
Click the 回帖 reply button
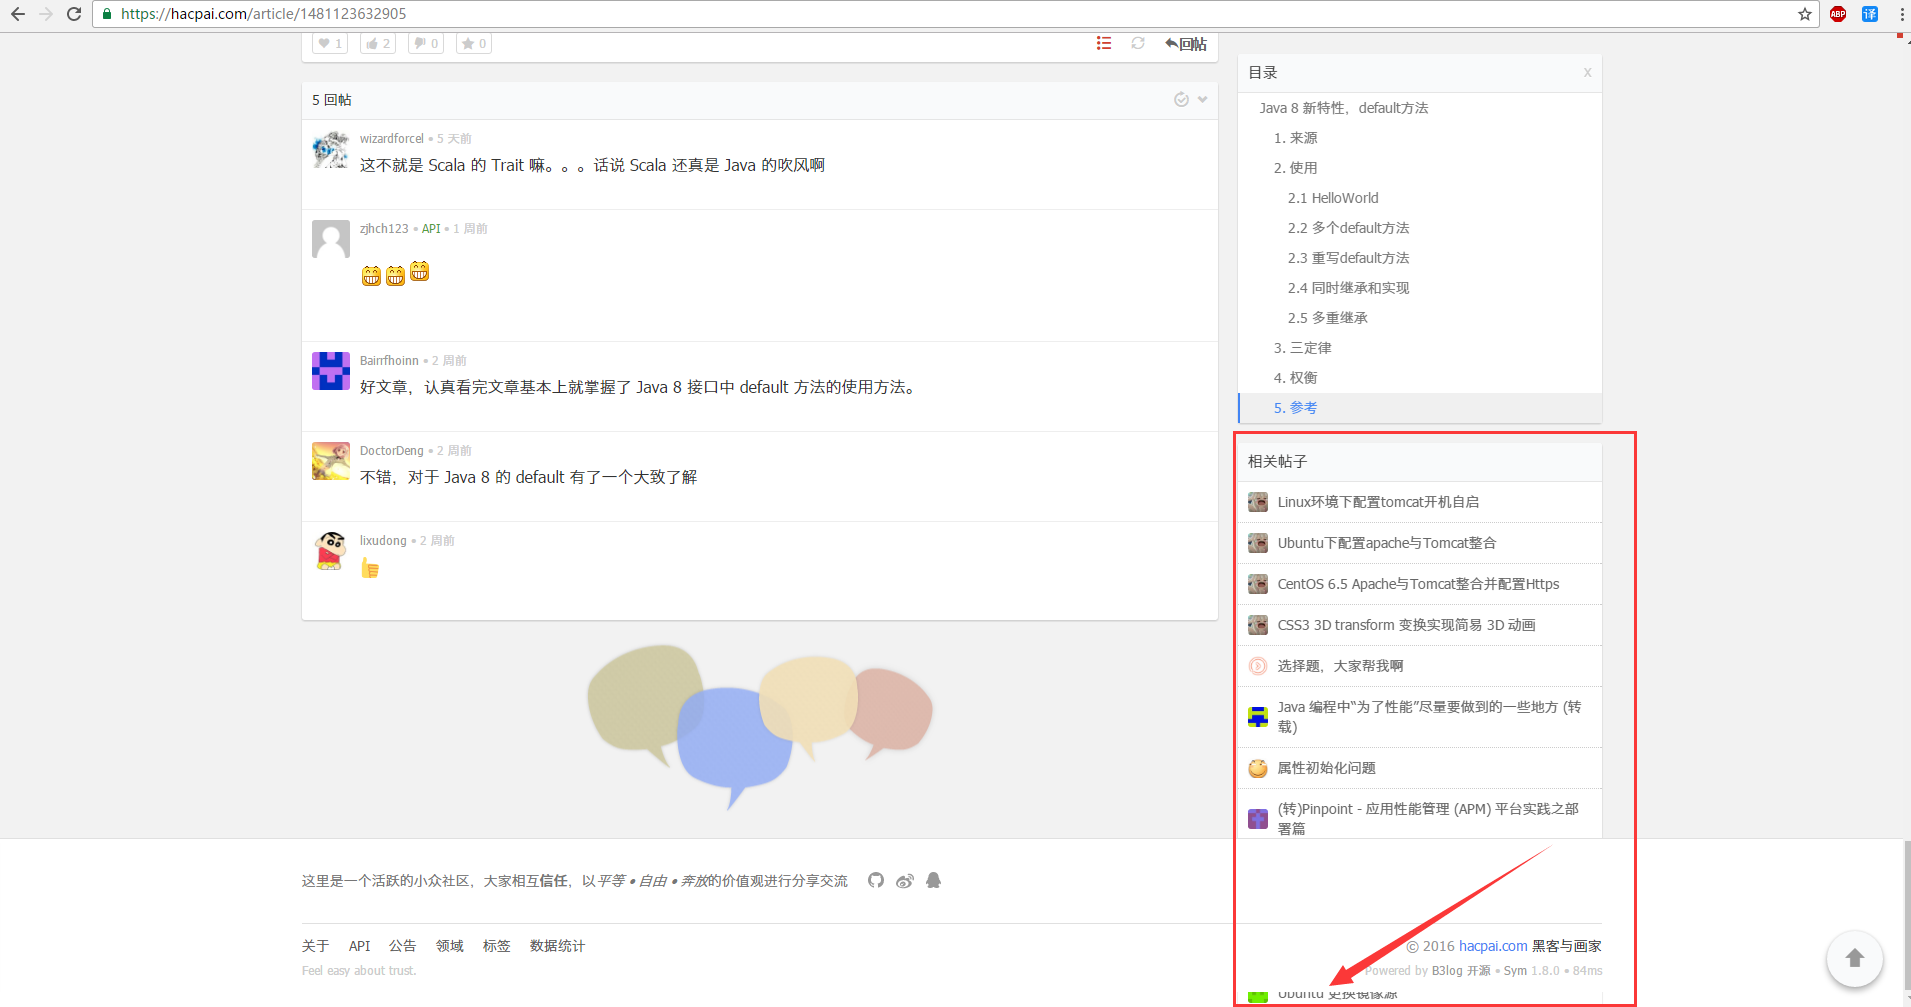1186,44
